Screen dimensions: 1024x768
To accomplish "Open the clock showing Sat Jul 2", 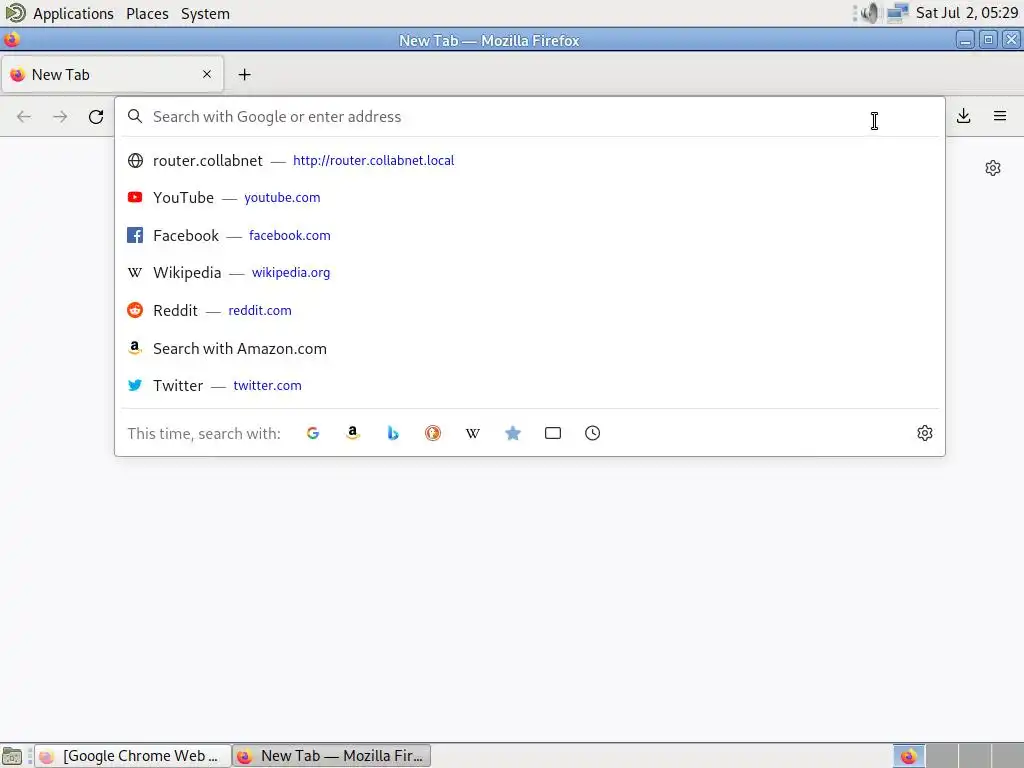I will [x=967, y=12].
